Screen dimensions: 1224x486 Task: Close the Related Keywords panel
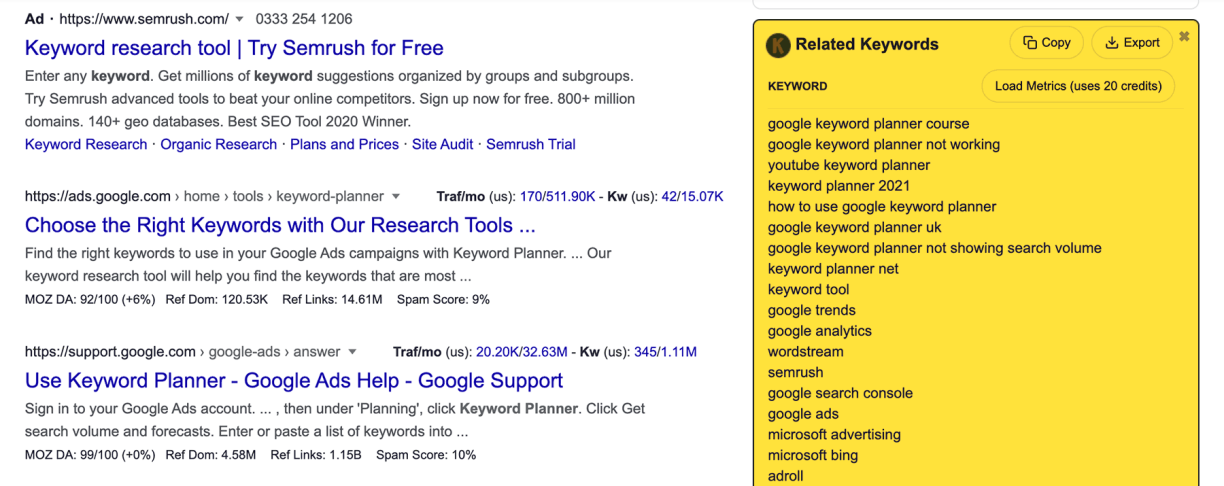(x=1184, y=37)
